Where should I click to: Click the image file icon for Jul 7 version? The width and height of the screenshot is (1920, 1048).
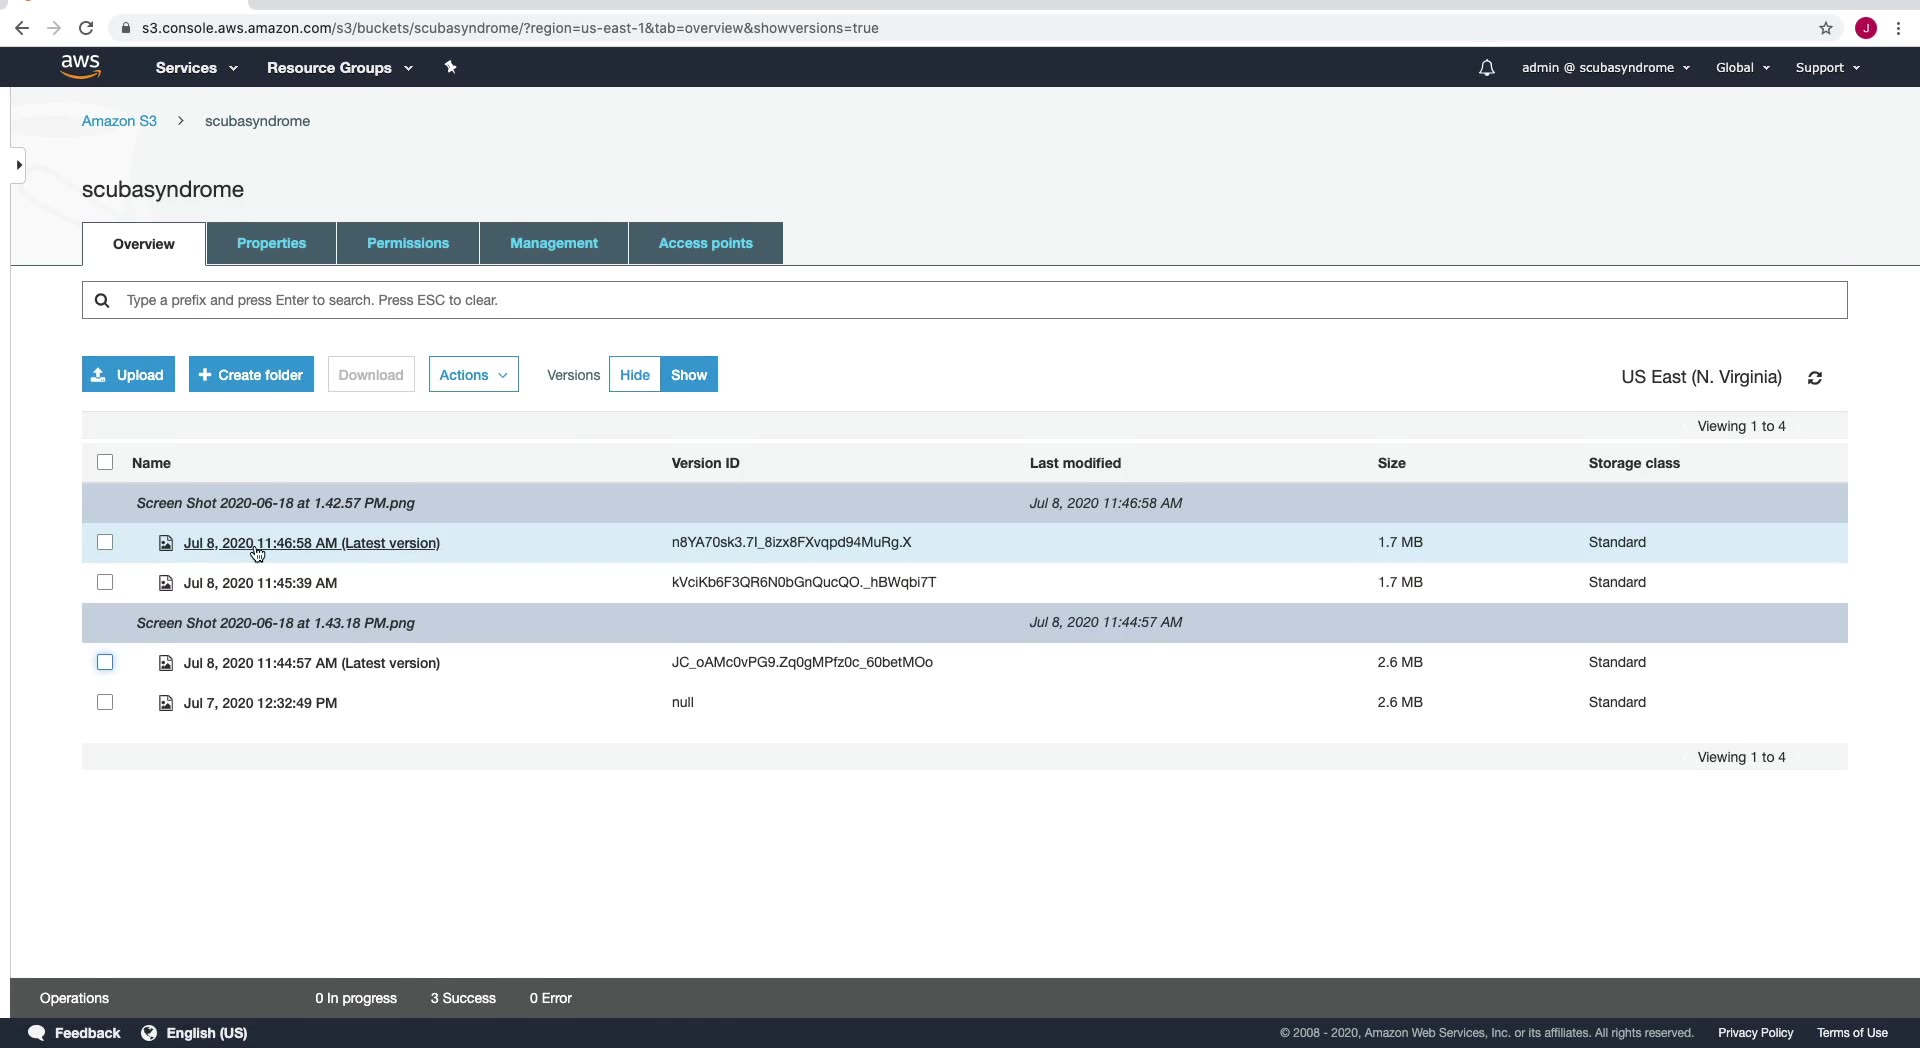click(166, 703)
